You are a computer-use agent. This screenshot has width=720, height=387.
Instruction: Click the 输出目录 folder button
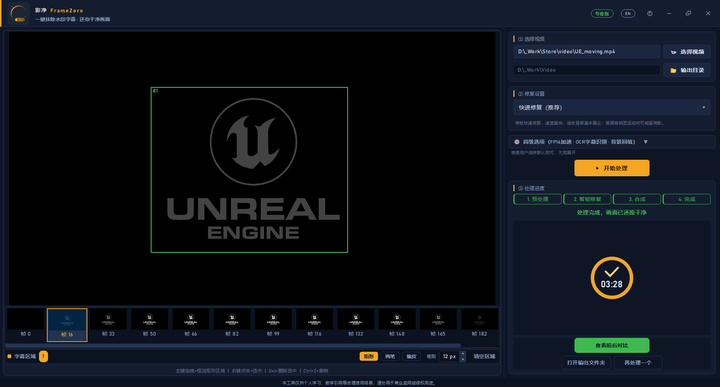click(x=687, y=70)
